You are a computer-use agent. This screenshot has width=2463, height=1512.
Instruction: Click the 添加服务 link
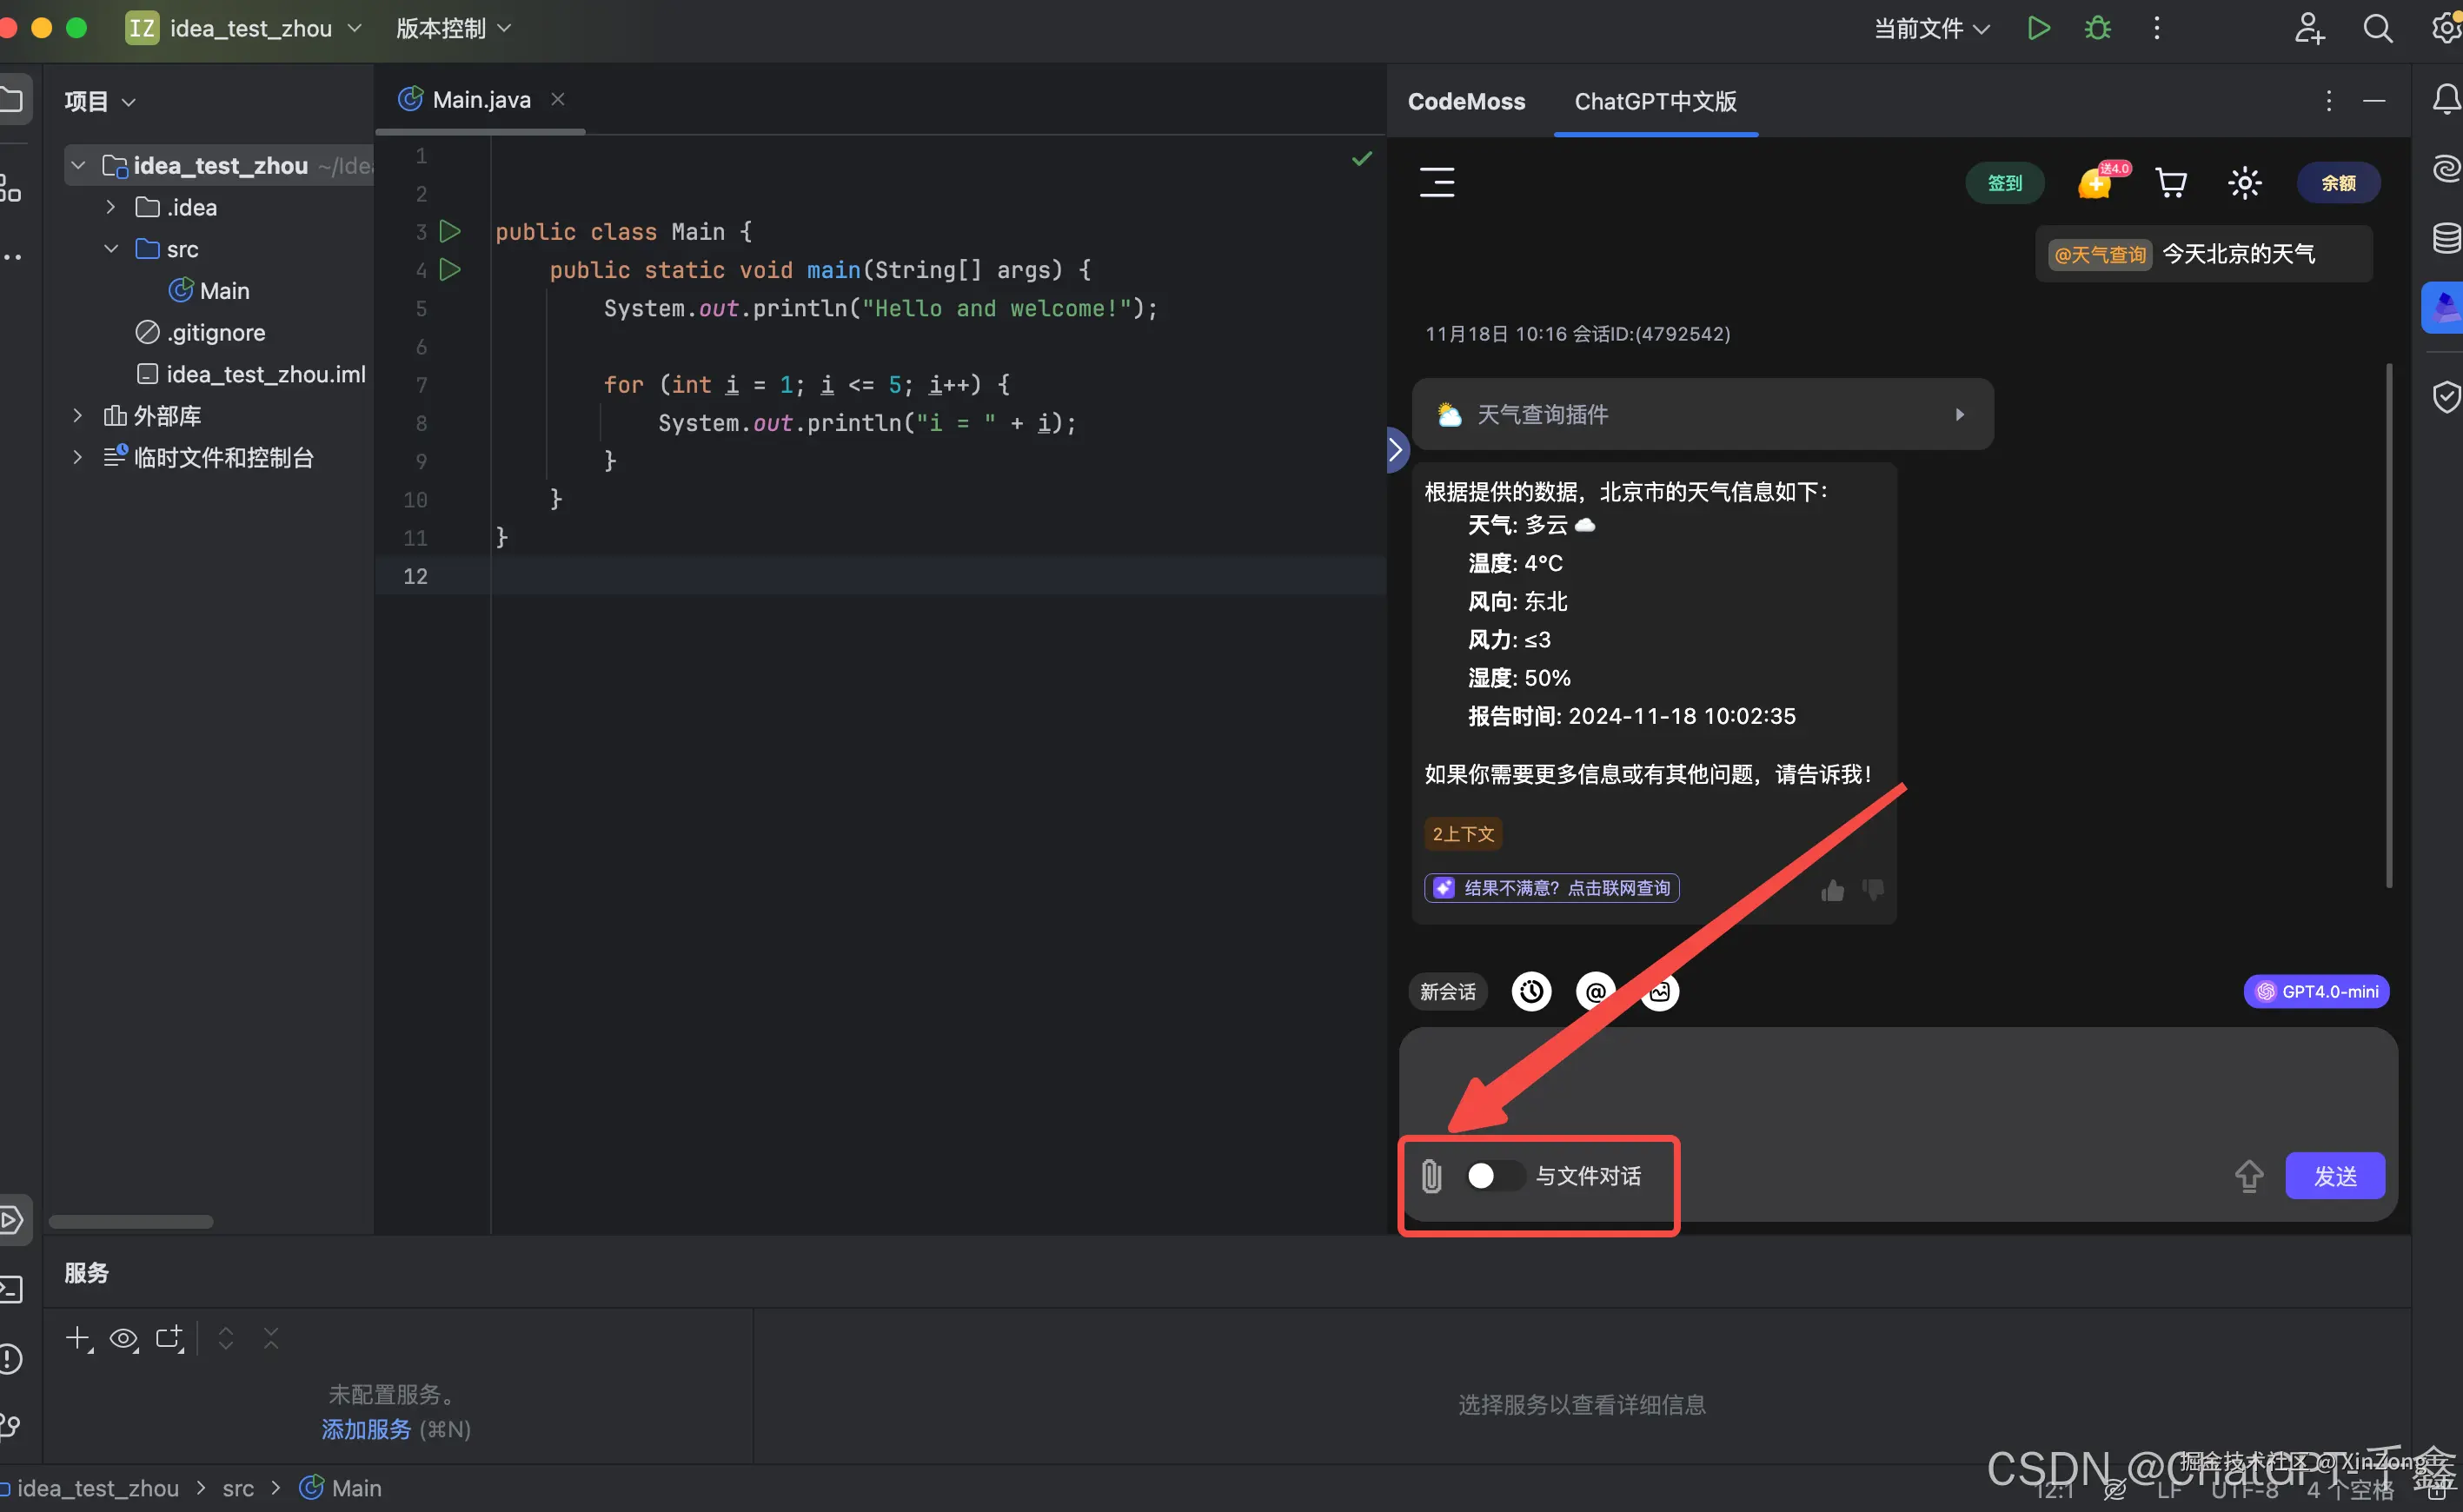click(365, 1429)
